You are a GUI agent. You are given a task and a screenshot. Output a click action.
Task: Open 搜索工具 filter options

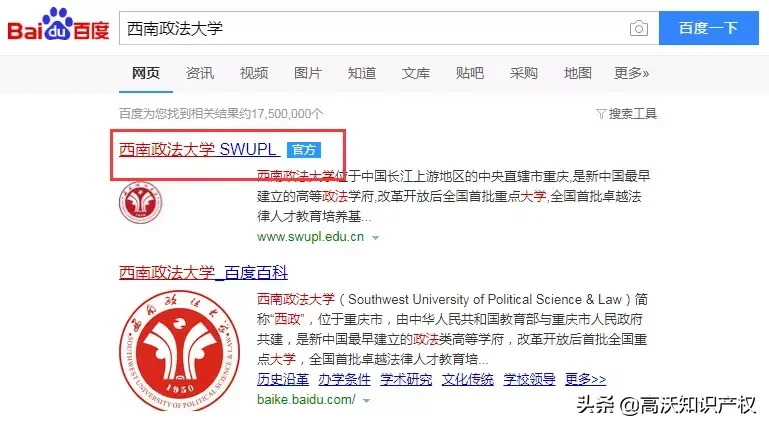pyautogui.click(x=626, y=114)
